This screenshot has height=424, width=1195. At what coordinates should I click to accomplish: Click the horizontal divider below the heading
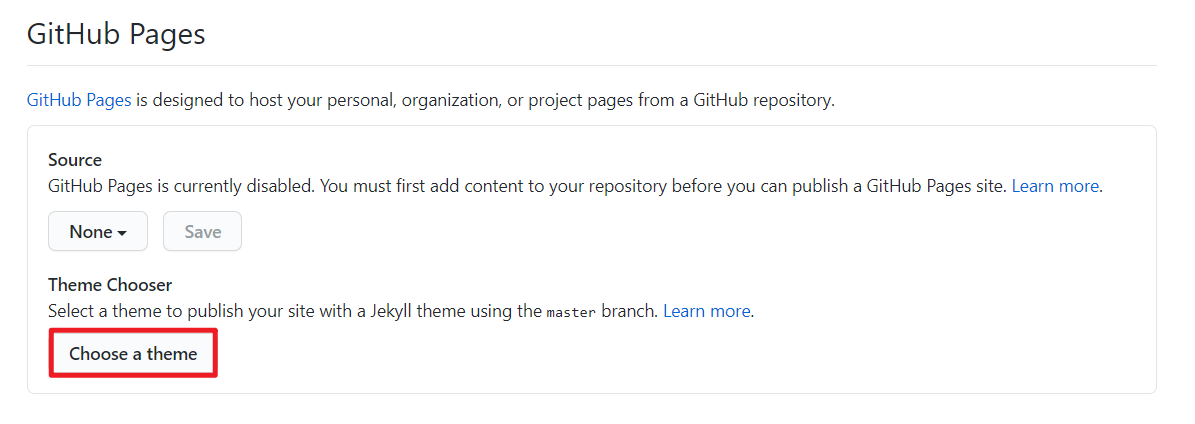pos(591,66)
